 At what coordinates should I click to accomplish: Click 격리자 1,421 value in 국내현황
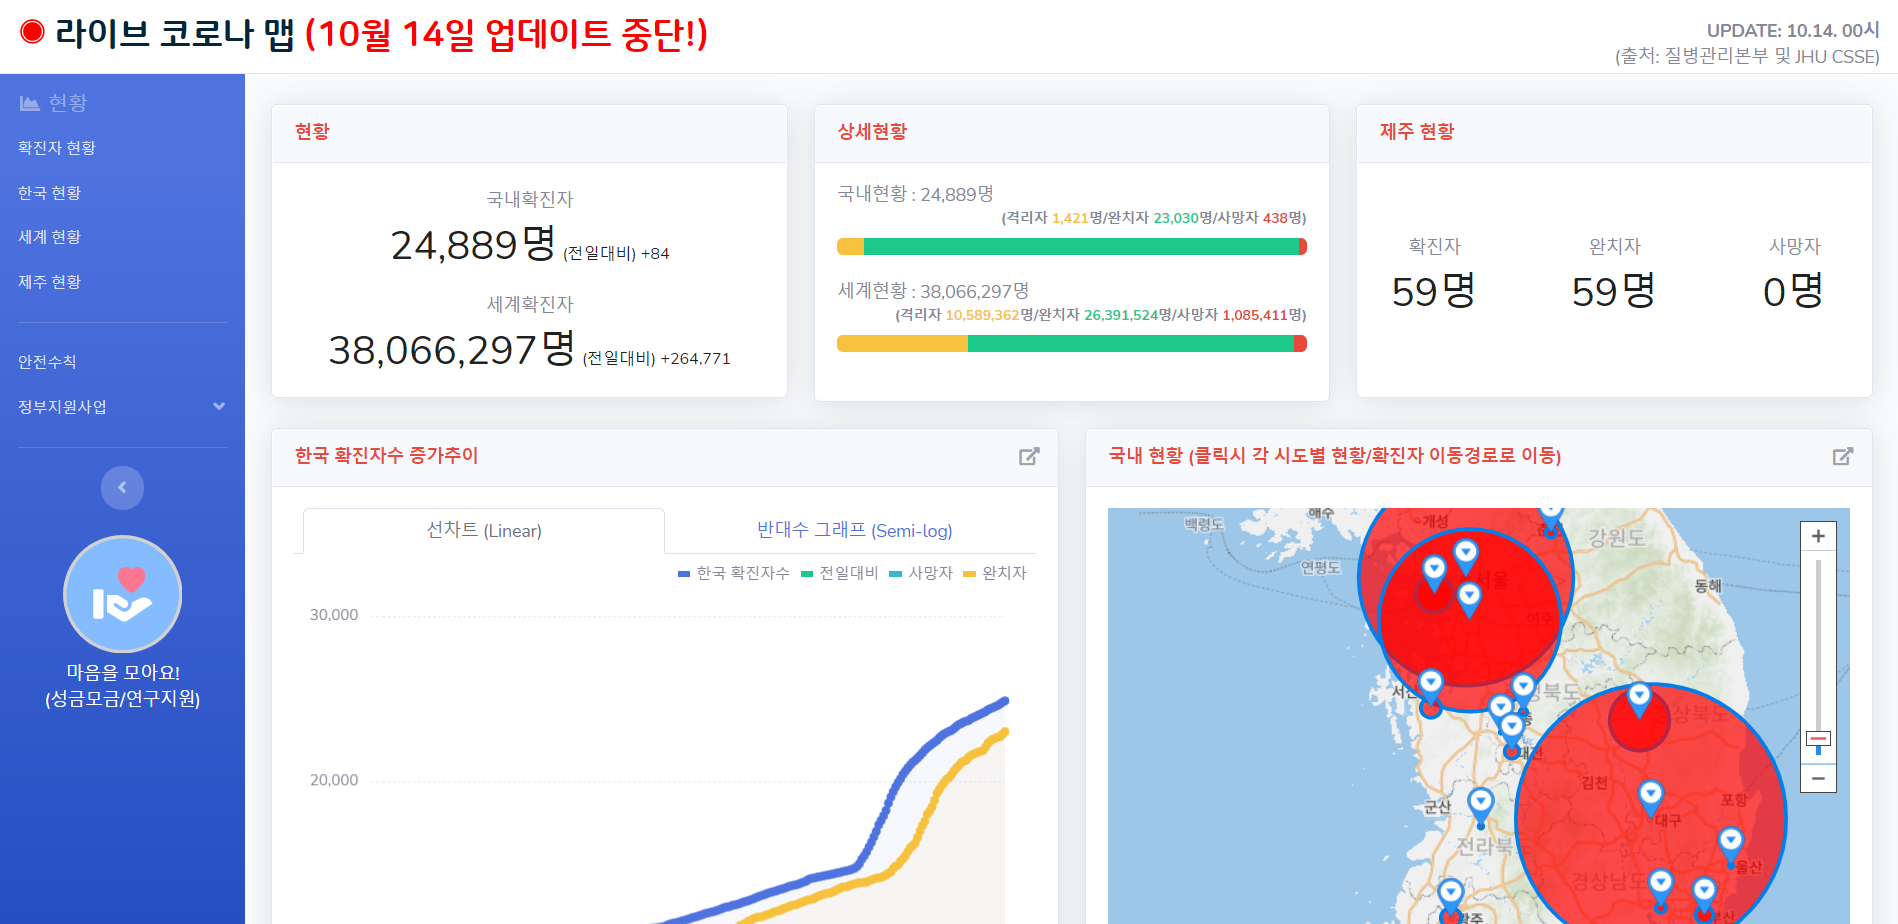[1070, 218]
